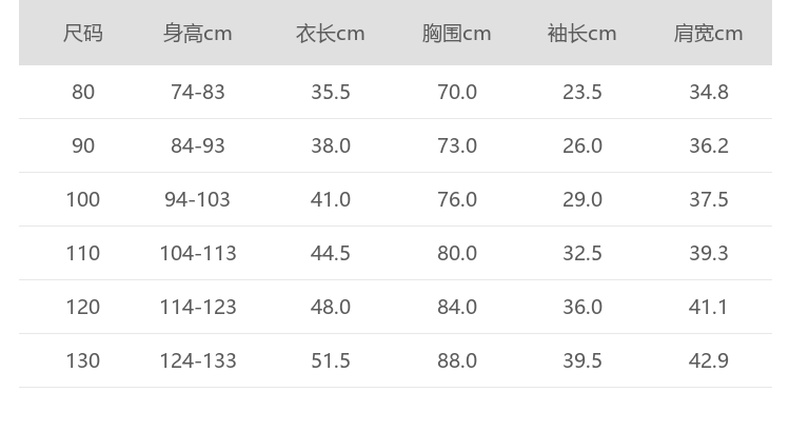The height and width of the screenshot is (431, 790).
Task: Select the 88.0 chest measurement cell
Action: pyautogui.click(x=457, y=361)
